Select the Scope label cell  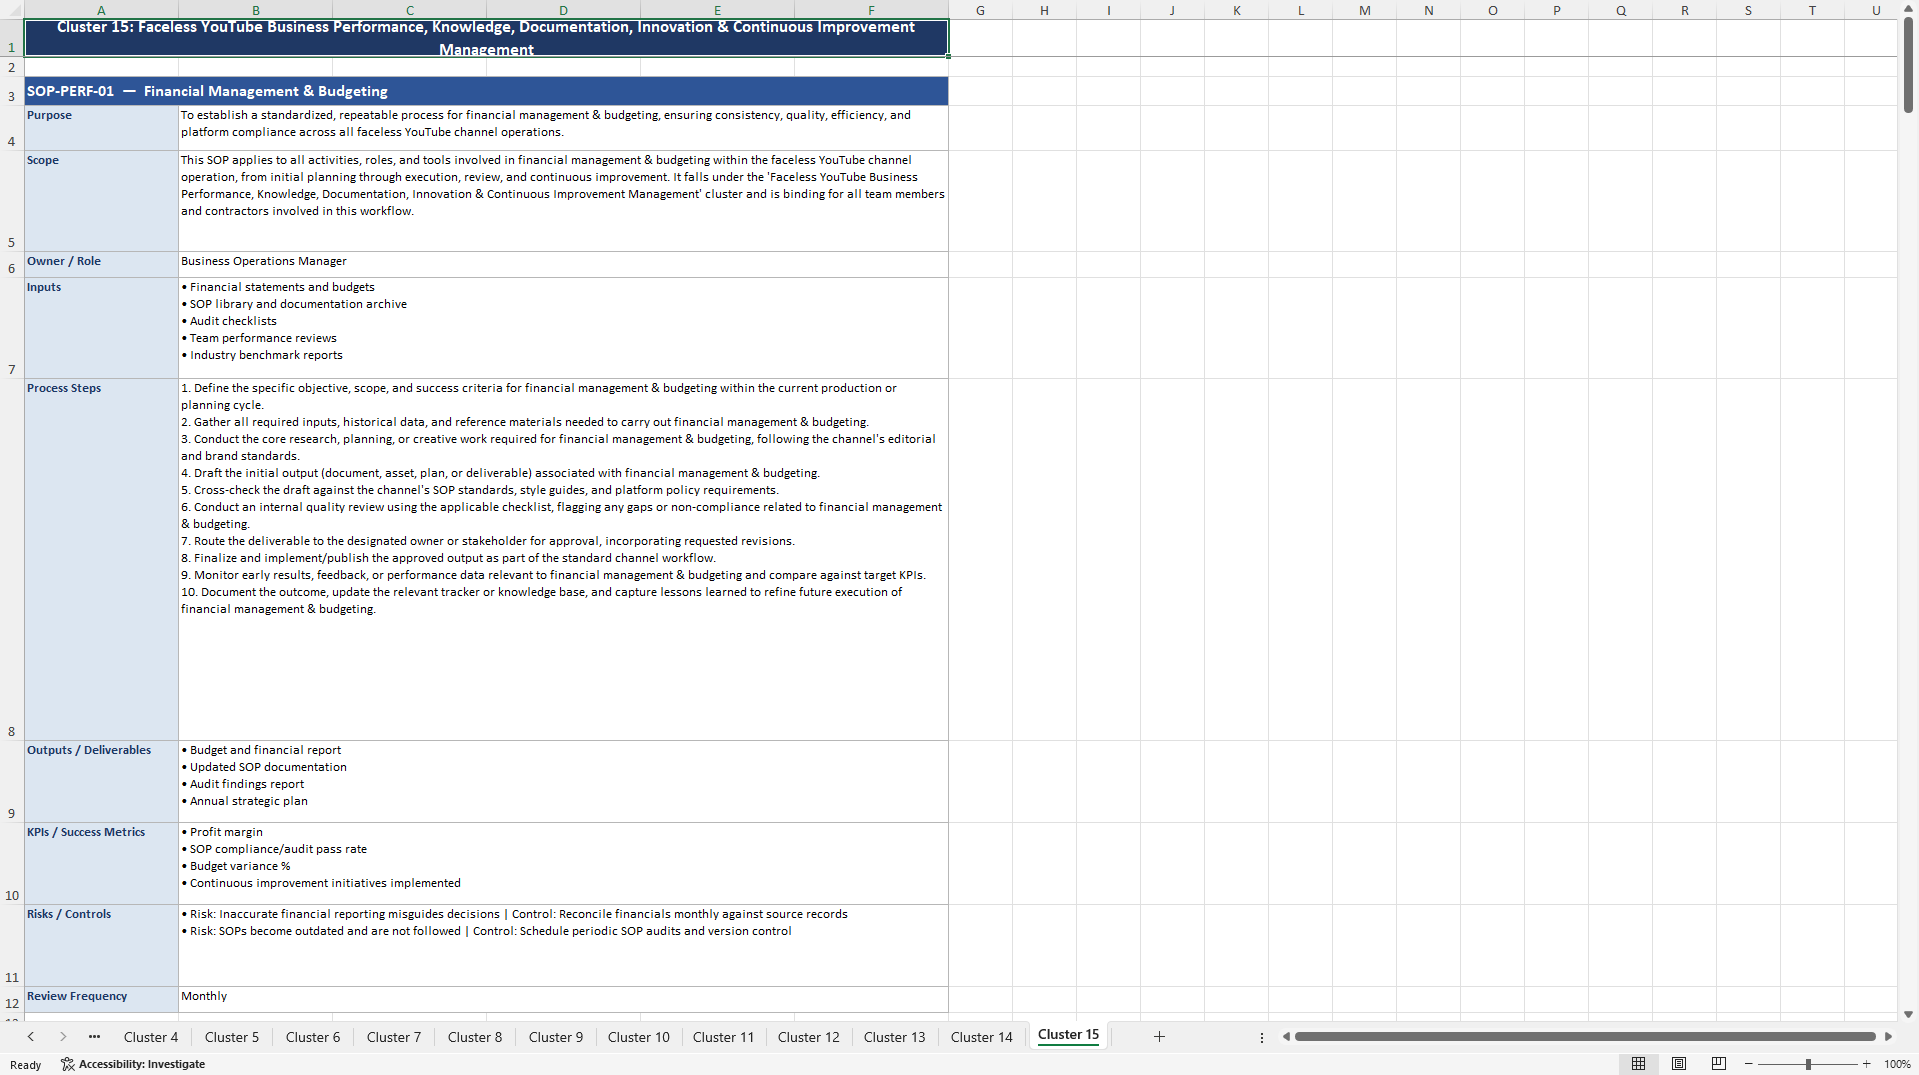(101, 201)
